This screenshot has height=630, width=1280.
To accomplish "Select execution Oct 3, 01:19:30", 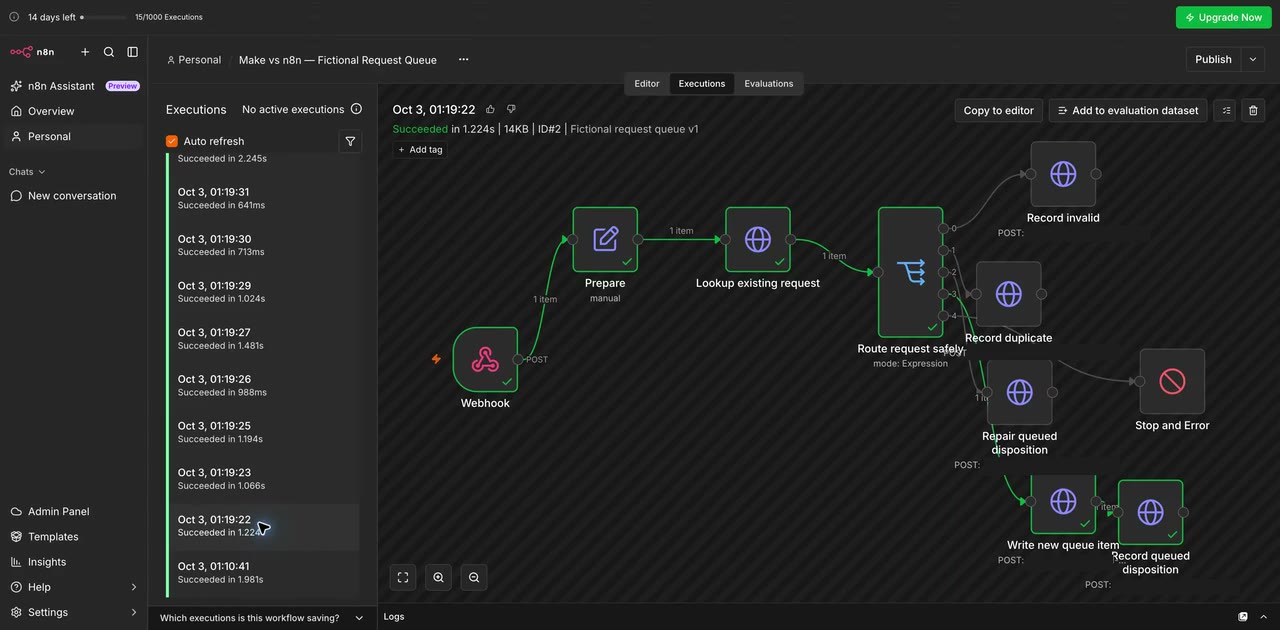I will pyautogui.click(x=262, y=245).
